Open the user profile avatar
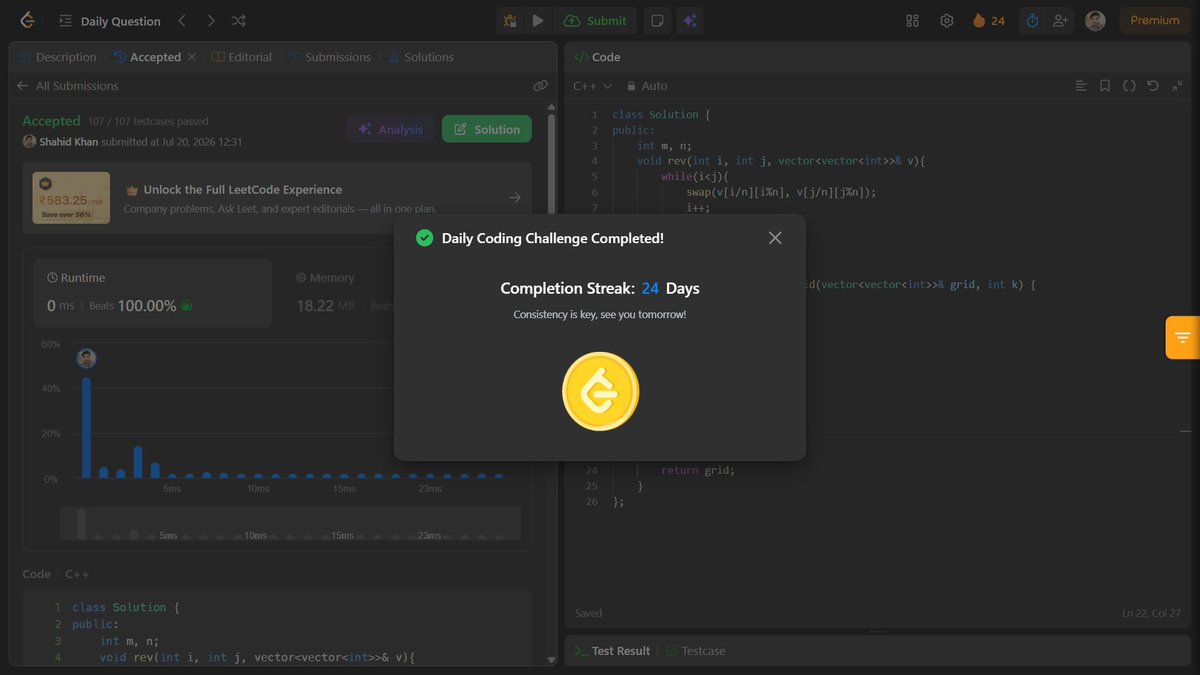The width and height of the screenshot is (1200, 675). [1096, 20]
